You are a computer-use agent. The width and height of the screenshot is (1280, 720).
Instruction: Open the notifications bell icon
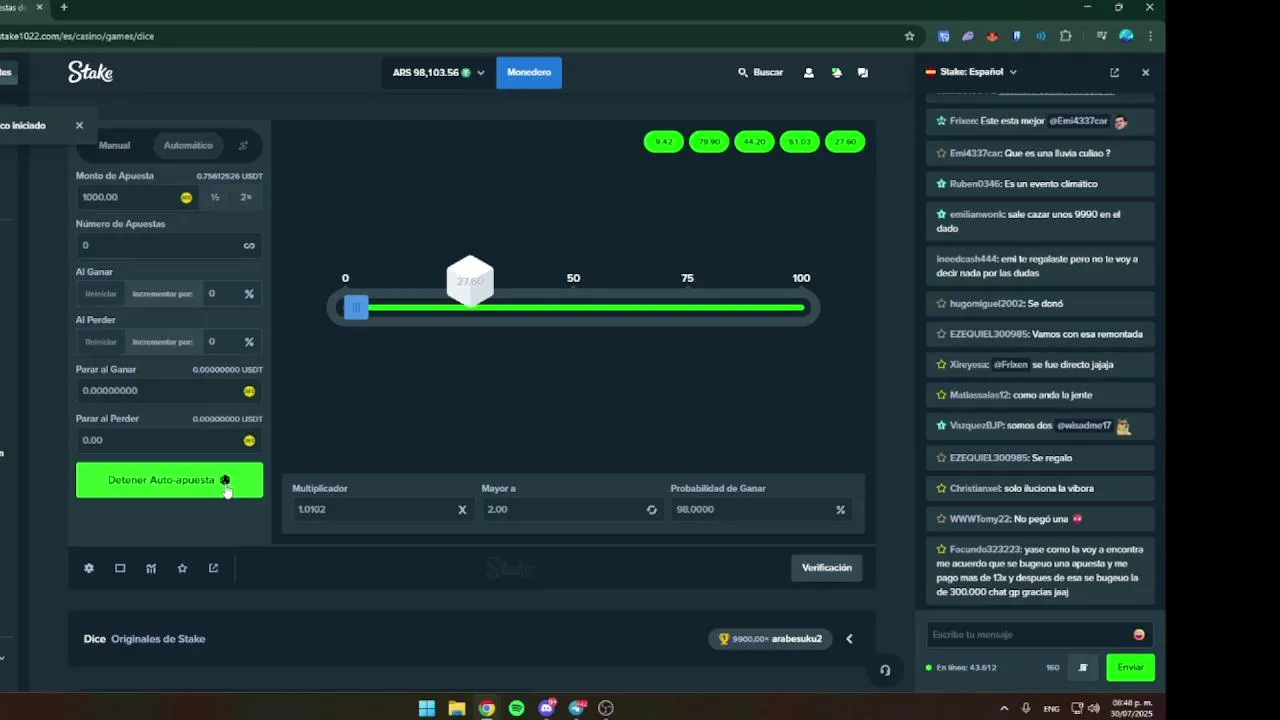point(836,73)
